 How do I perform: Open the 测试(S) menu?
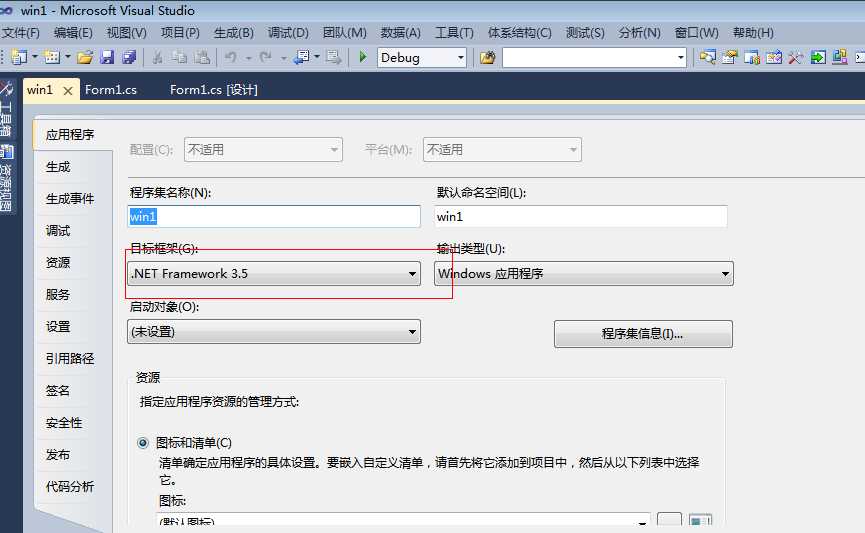point(585,33)
